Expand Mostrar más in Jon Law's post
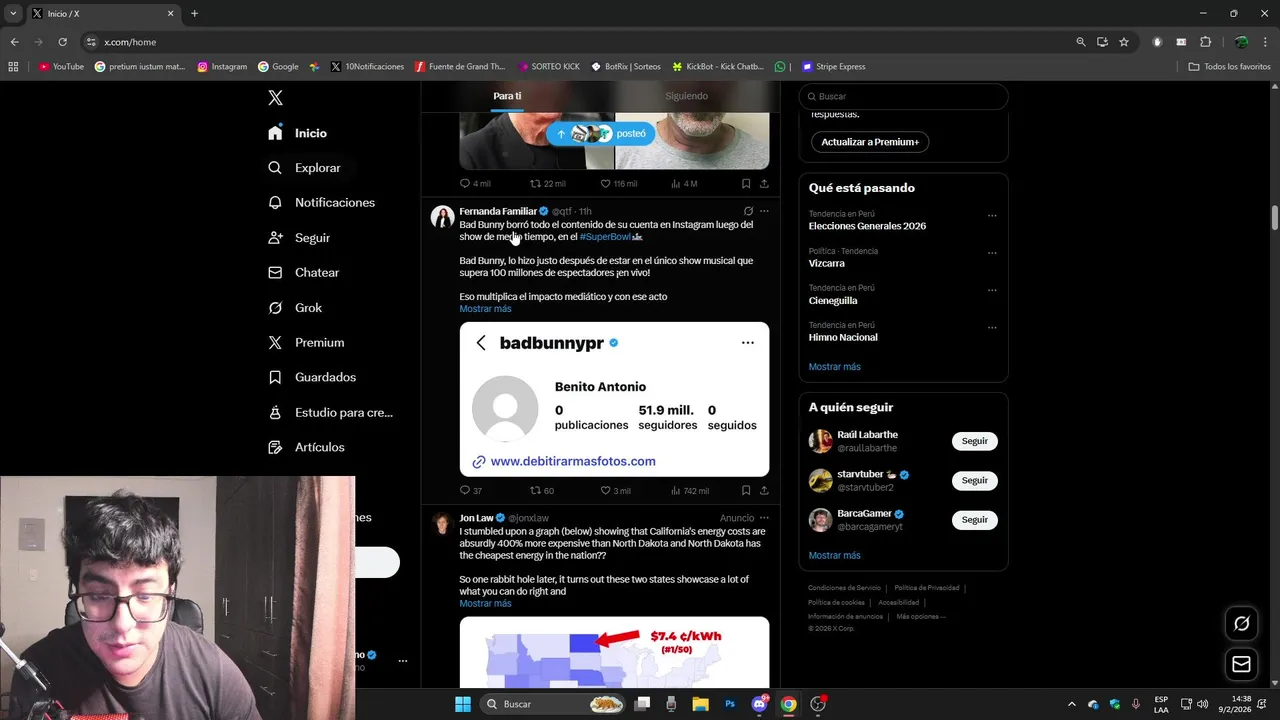The width and height of the screenshot is (1280, 720). [485, 604]
